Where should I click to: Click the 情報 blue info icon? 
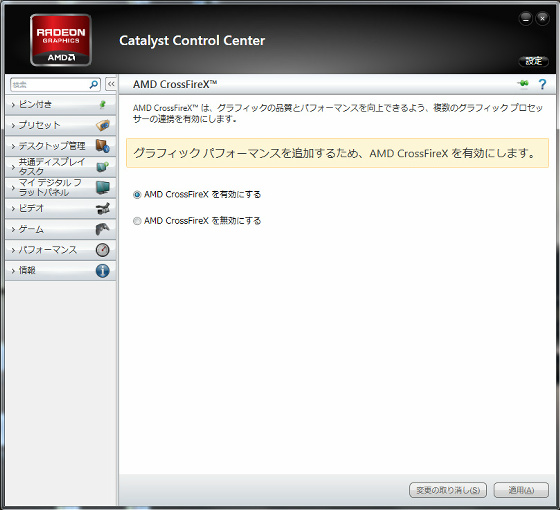[103, 270]
